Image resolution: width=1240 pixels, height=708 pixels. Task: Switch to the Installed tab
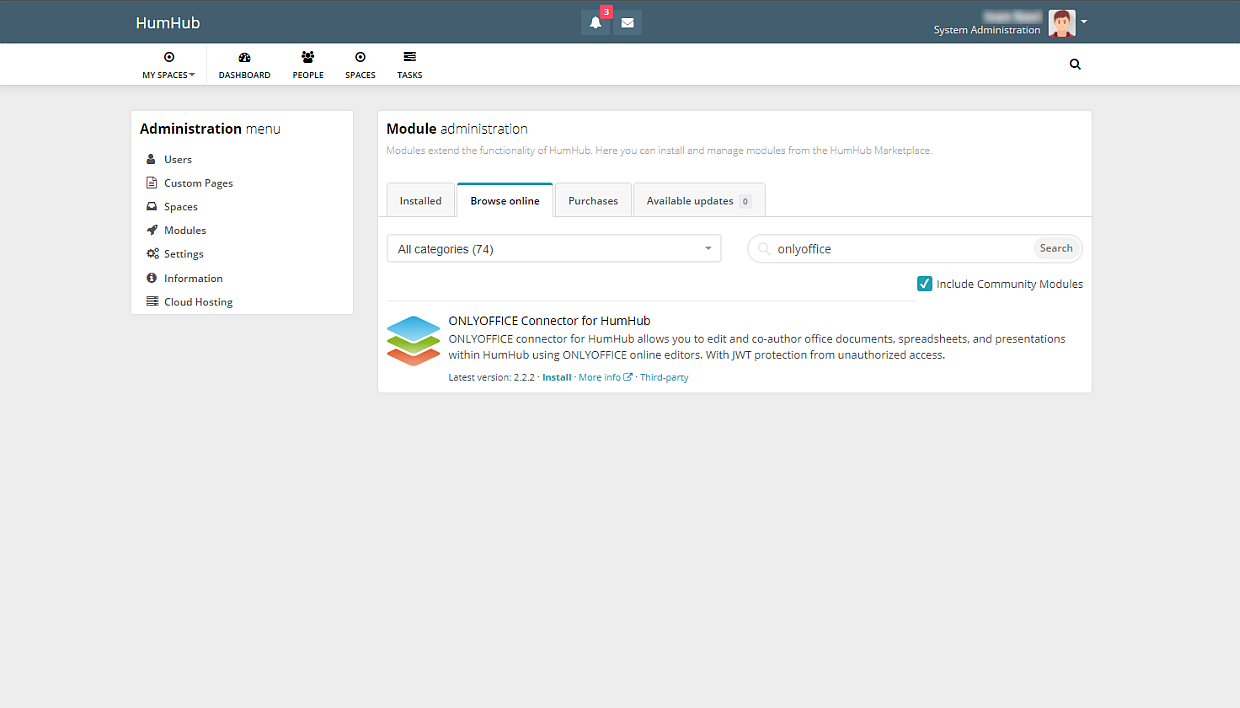(x=420, y=201)
